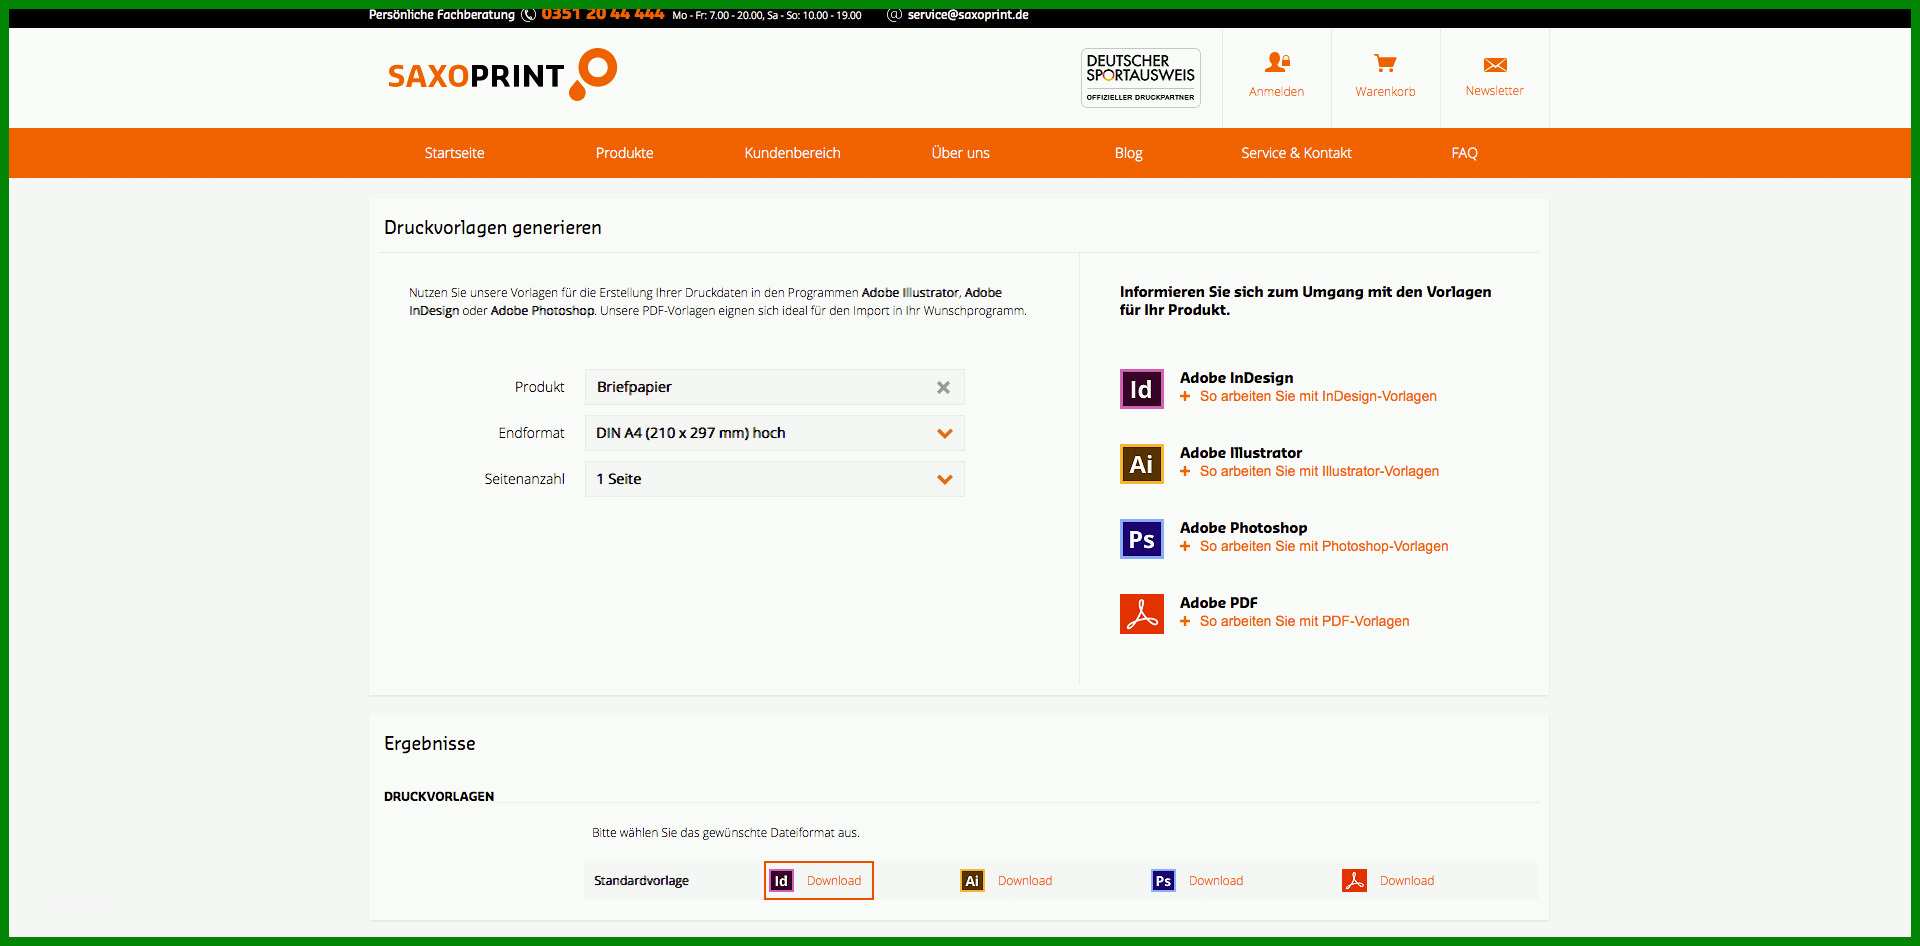The height and width of the screenshot is (946, 1920).
Task: Click the large Adobe InDesign icon
Action: coord(1142,389)
